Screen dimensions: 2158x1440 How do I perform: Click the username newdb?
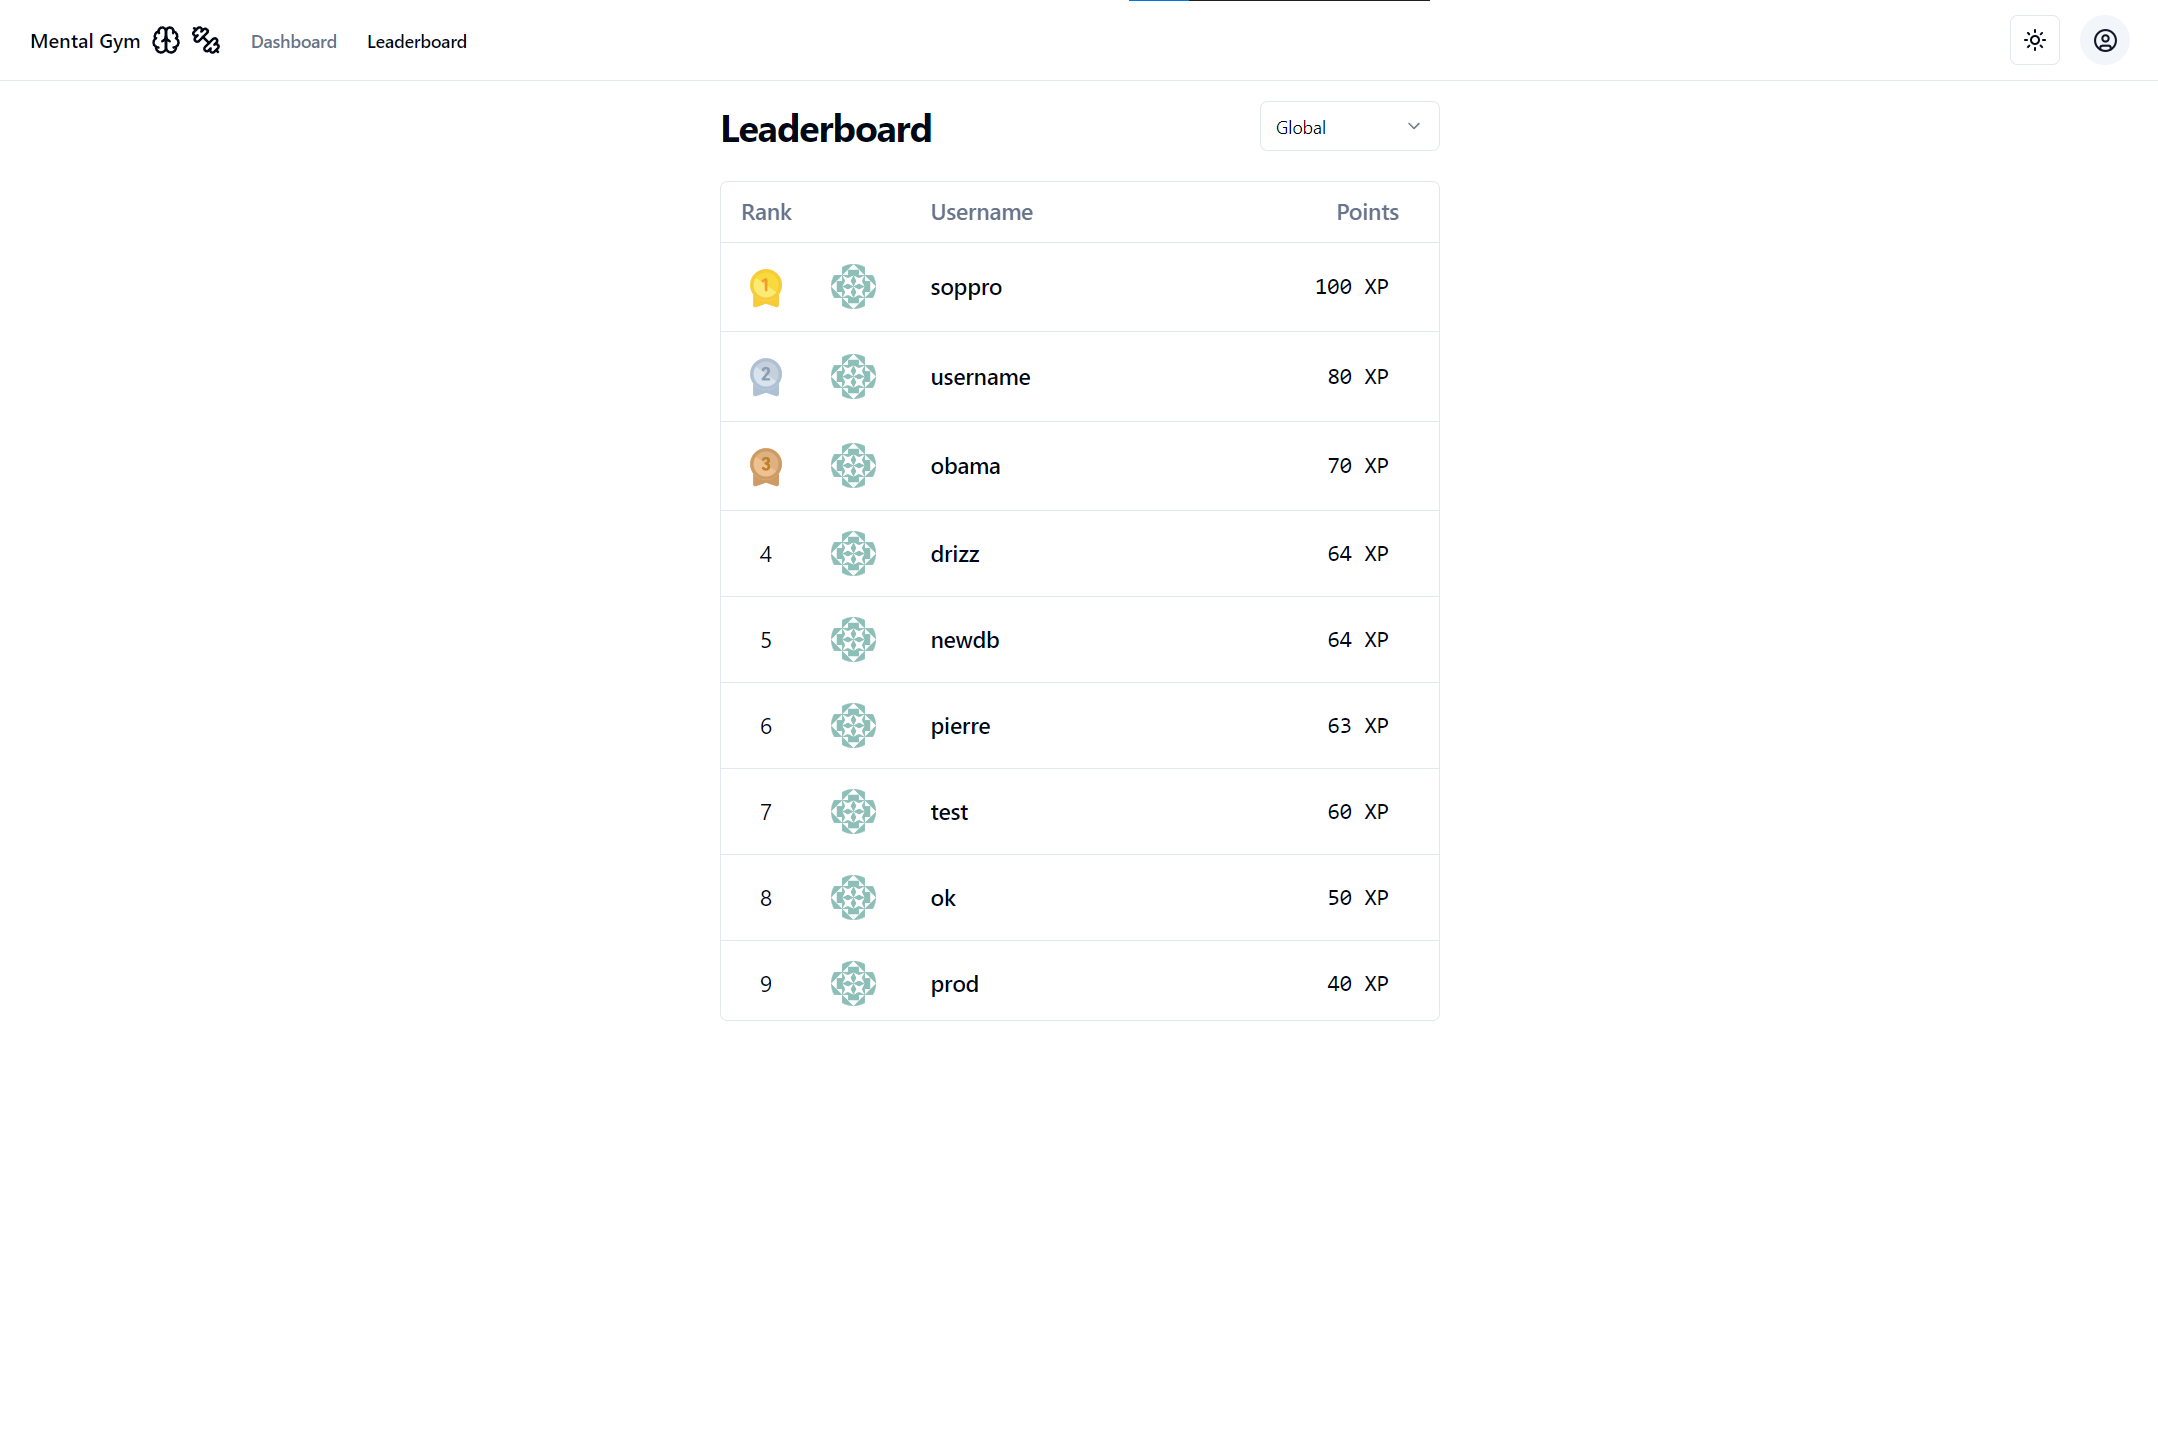click(964, 640)
